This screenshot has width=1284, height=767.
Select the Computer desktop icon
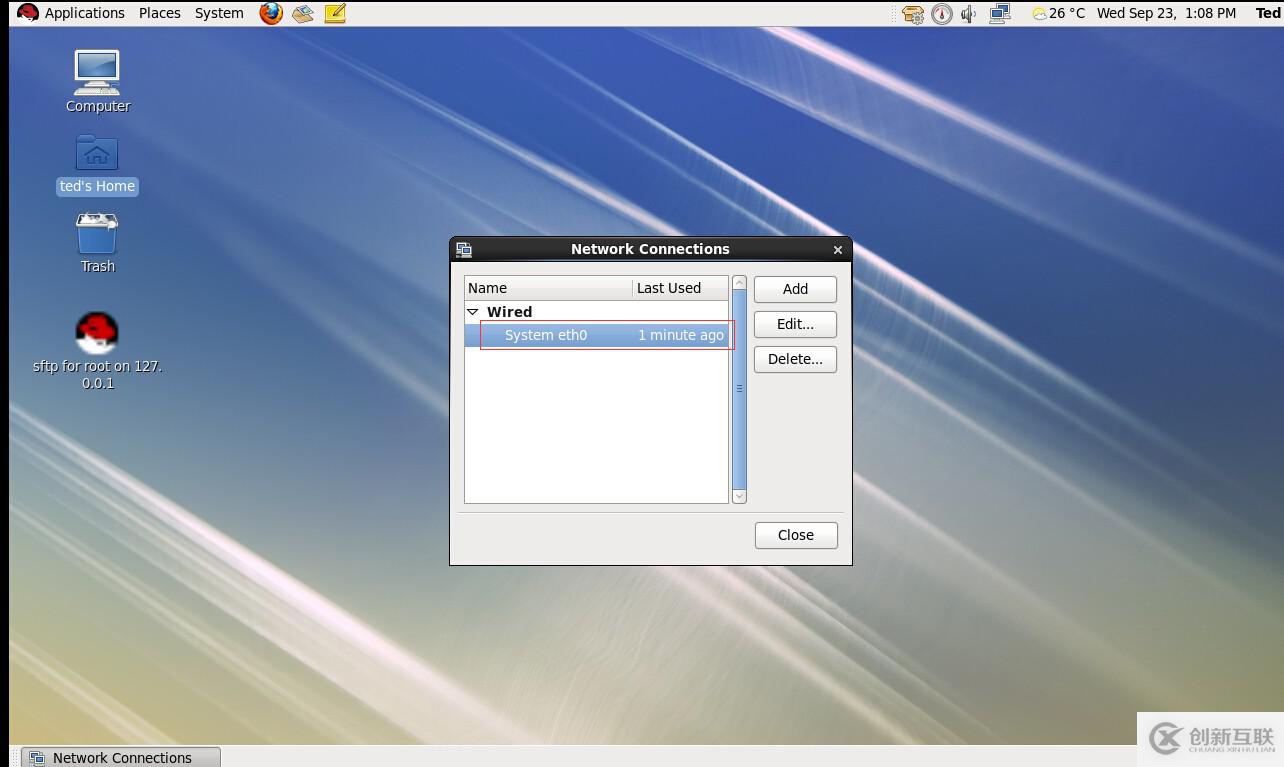pyautogui.click(x=97, y=81)
